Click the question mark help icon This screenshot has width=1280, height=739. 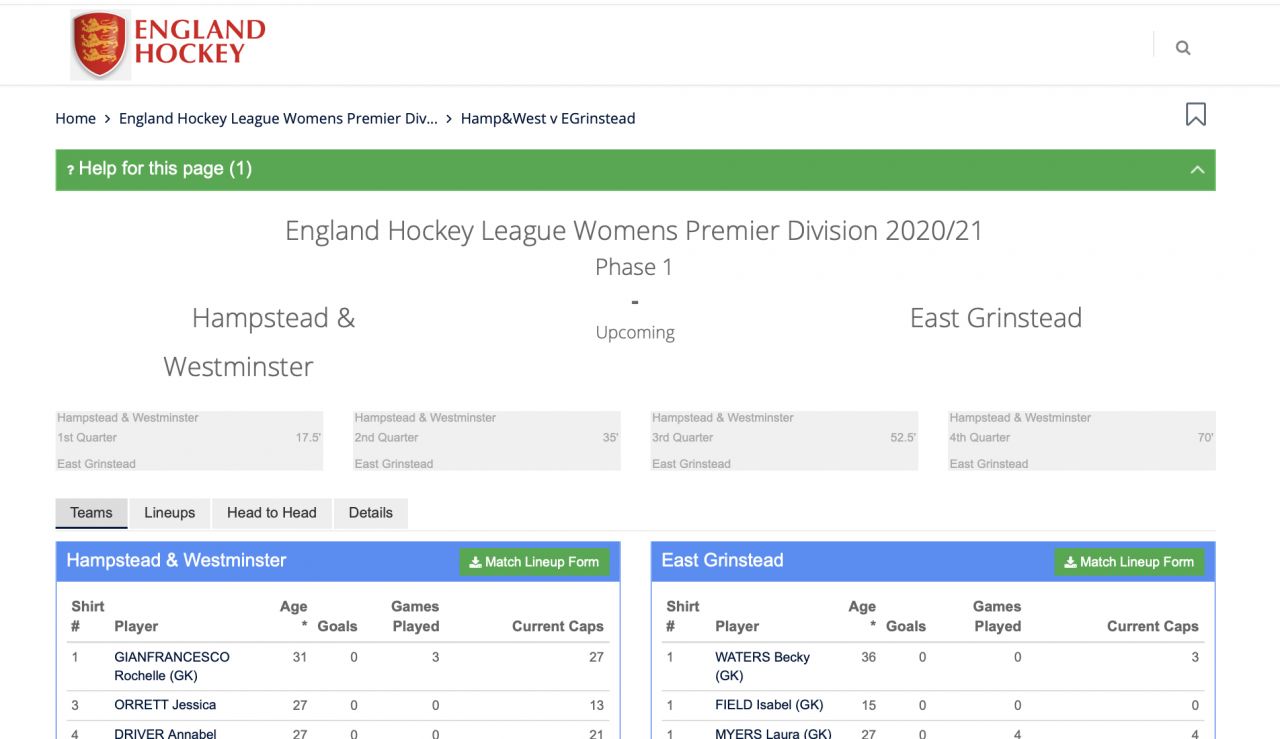(x=70, y=170)
